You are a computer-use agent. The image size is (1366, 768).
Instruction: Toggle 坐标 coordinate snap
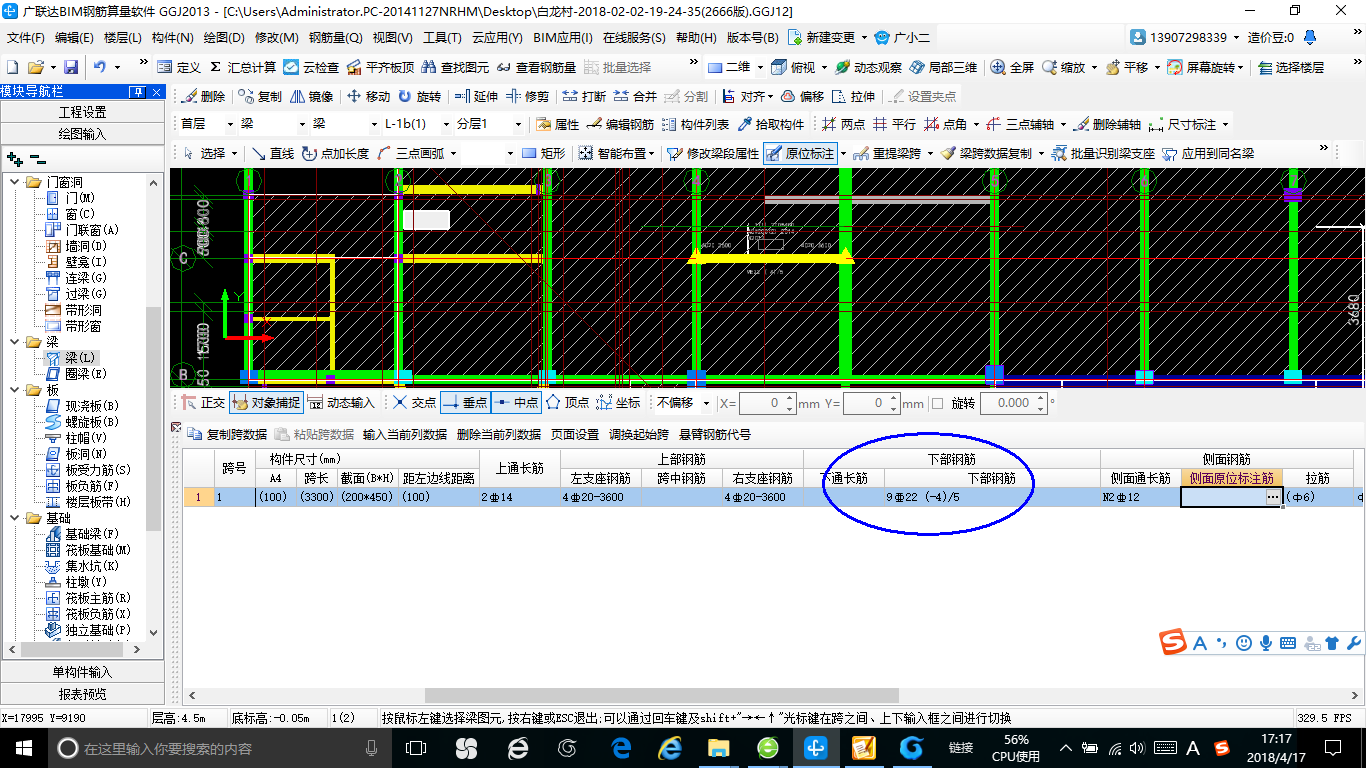[617, 402]
